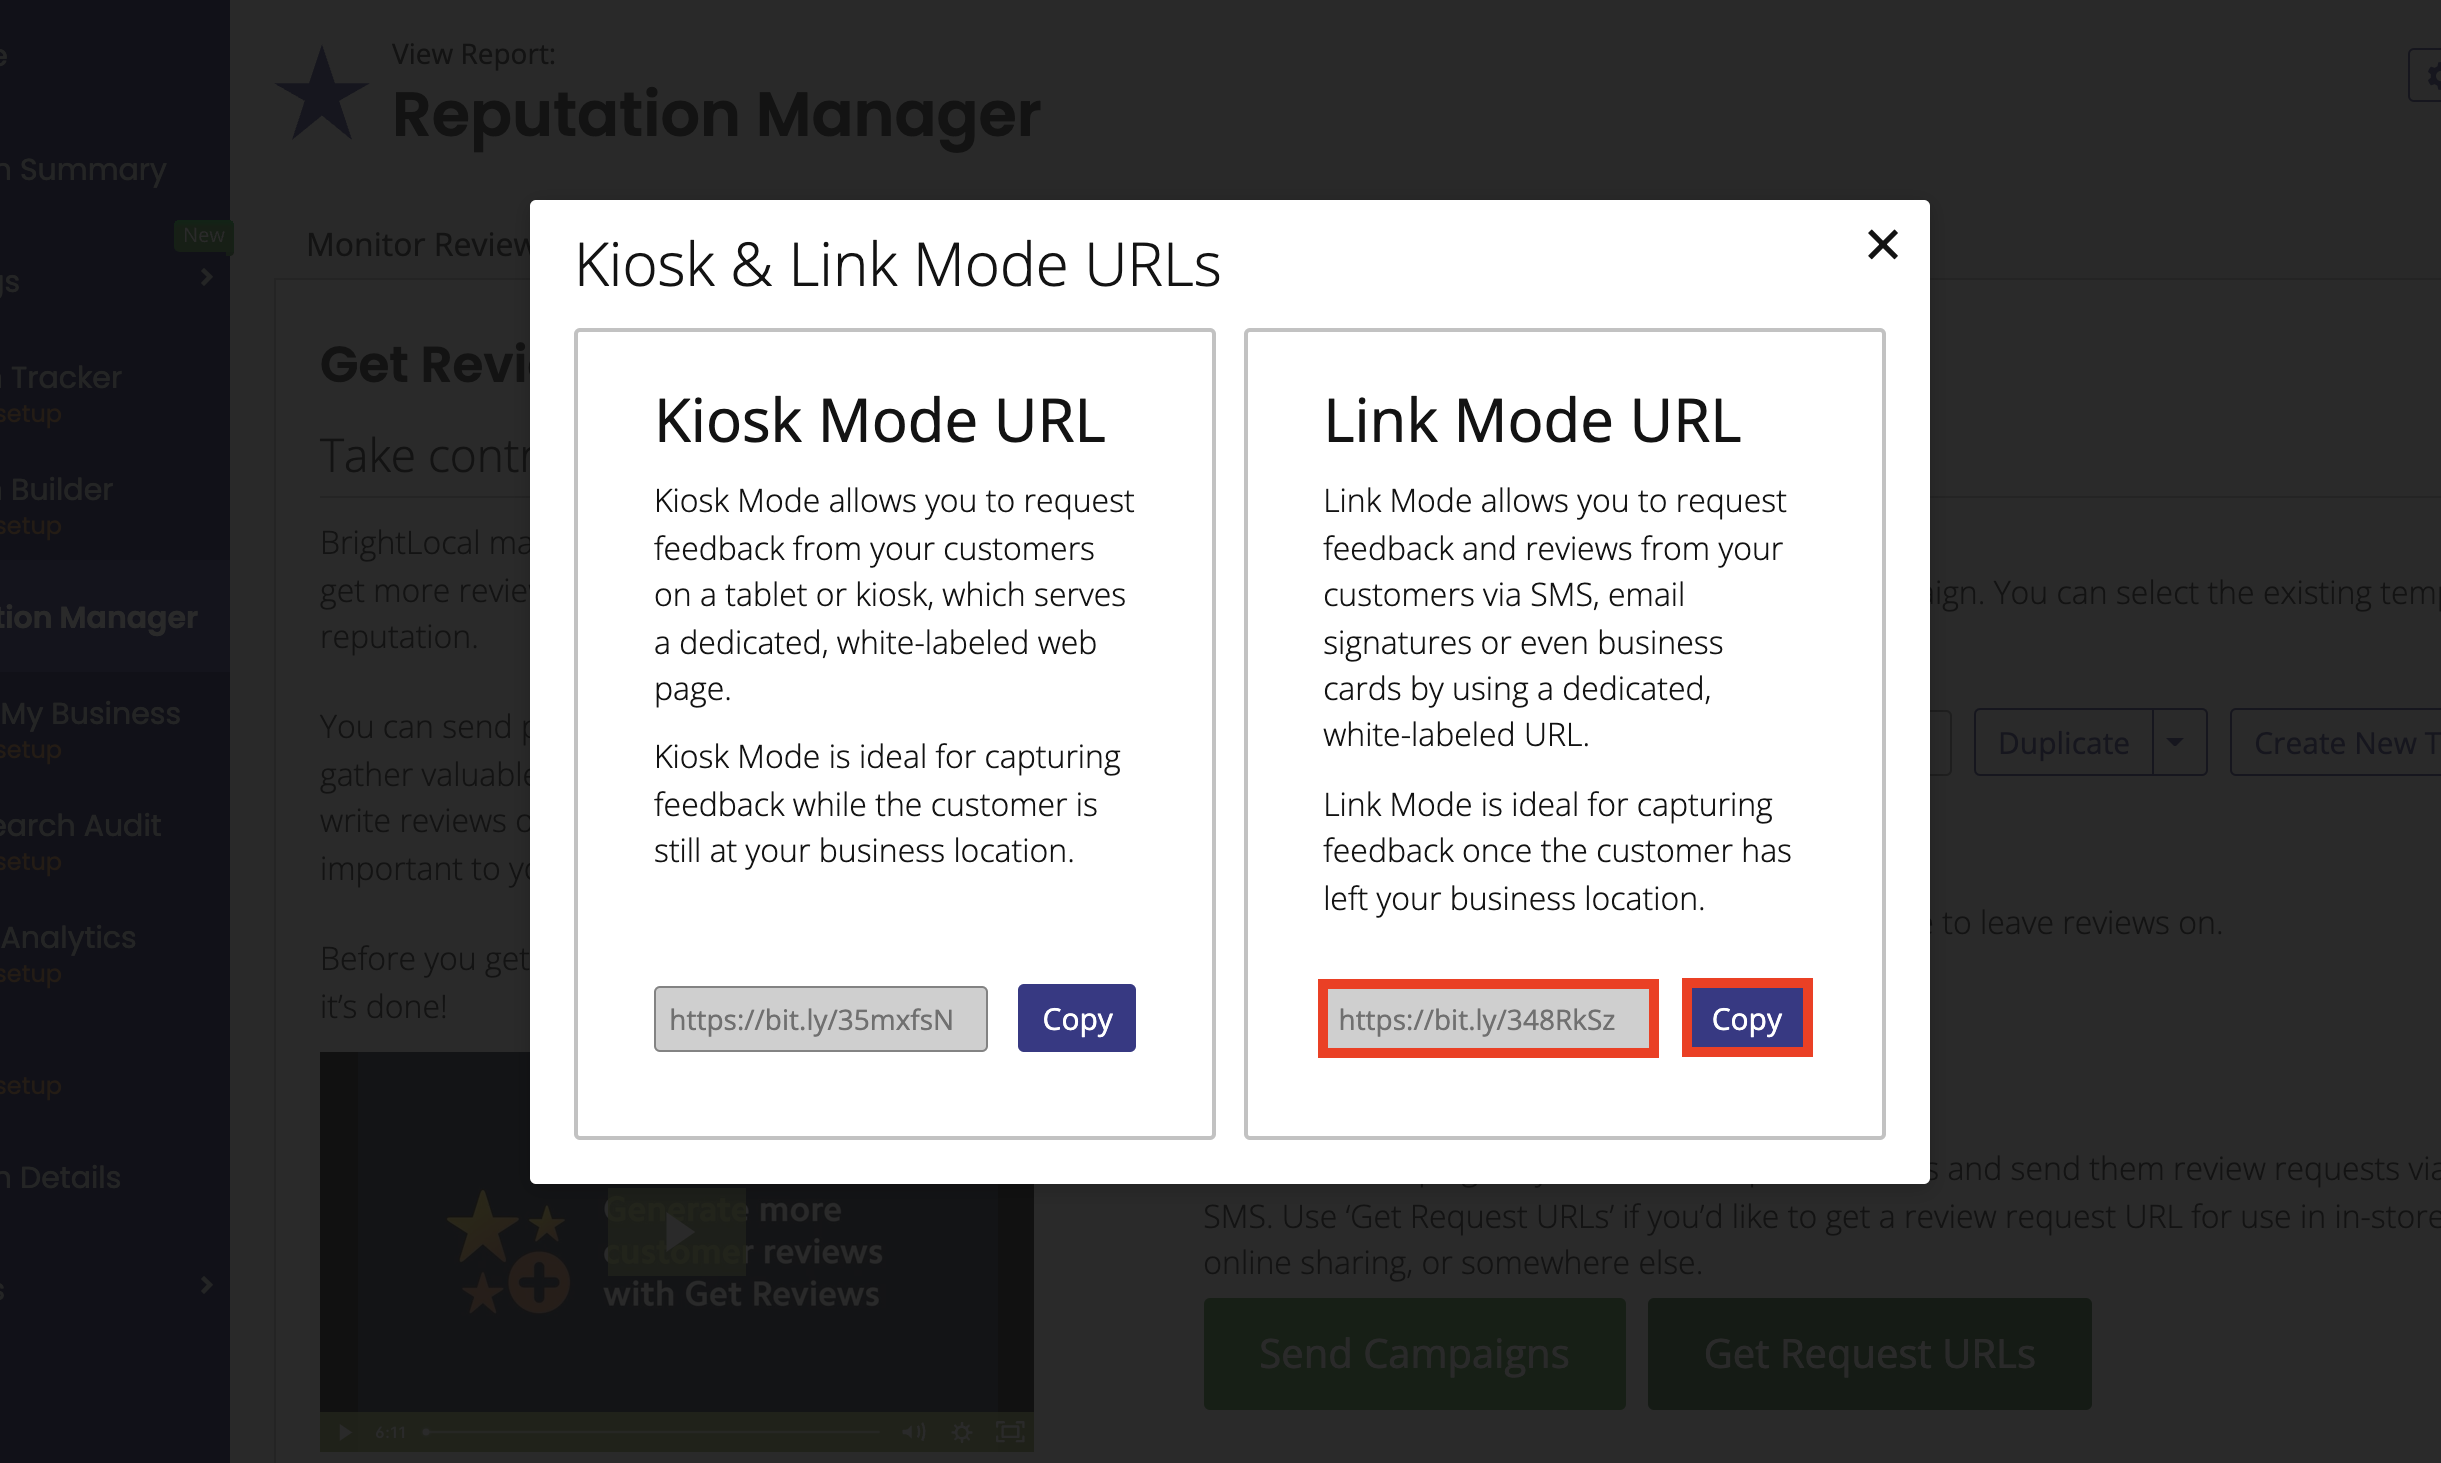The image size is (2441, 1463).
Task: Expand the sidebar item with New badge
Action: [206, 277]
